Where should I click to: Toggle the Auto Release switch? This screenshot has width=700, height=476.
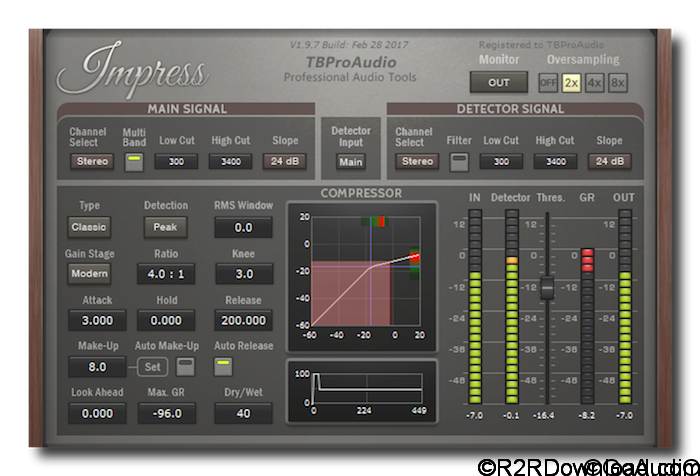[x=223, y=366]
